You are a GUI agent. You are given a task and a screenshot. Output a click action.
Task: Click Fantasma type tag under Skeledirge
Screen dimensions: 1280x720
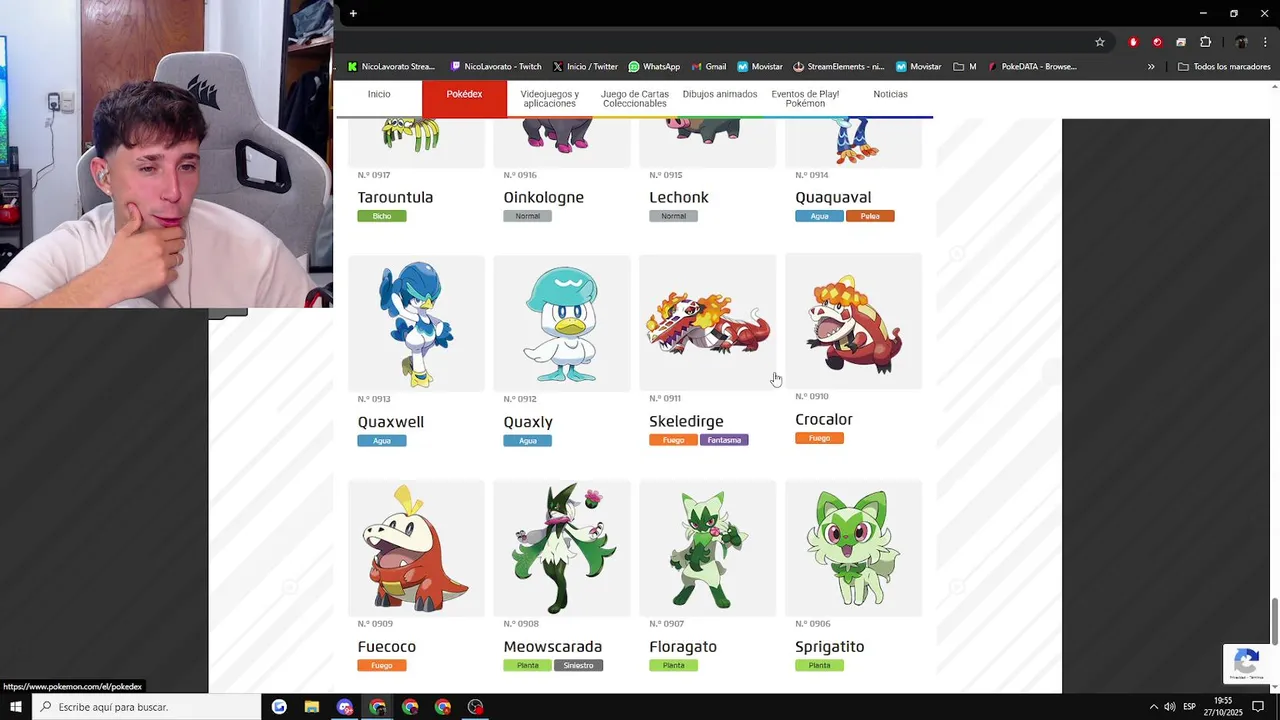click(724, 440)
